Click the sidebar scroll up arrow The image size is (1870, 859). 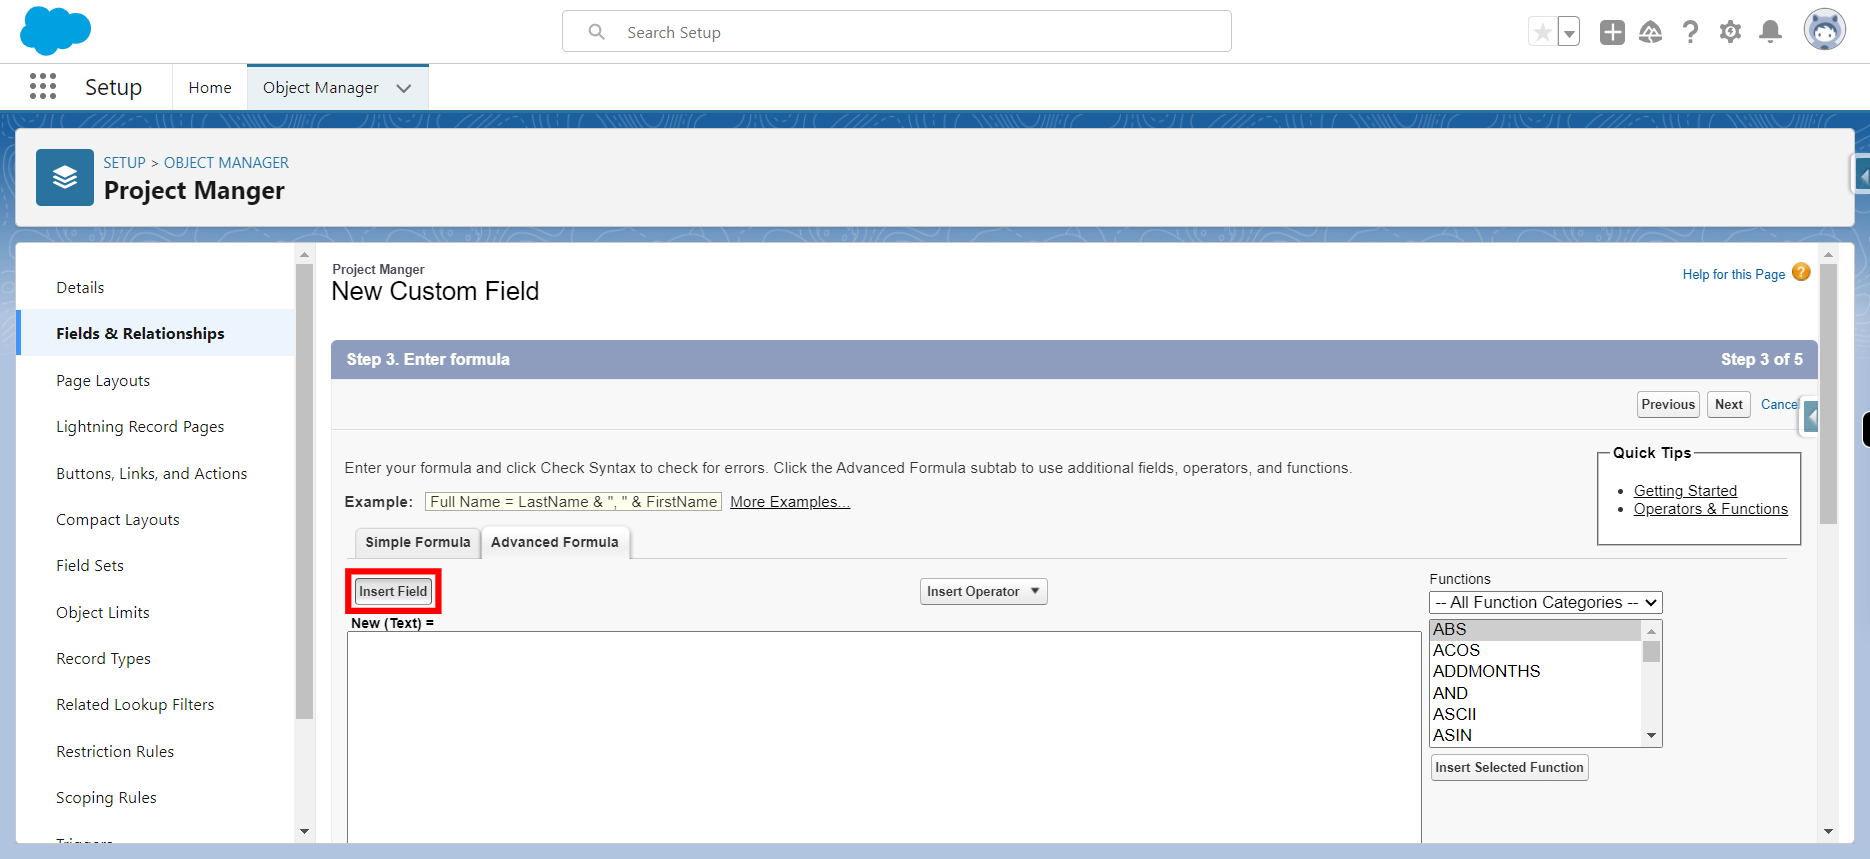tap(304, 255)
